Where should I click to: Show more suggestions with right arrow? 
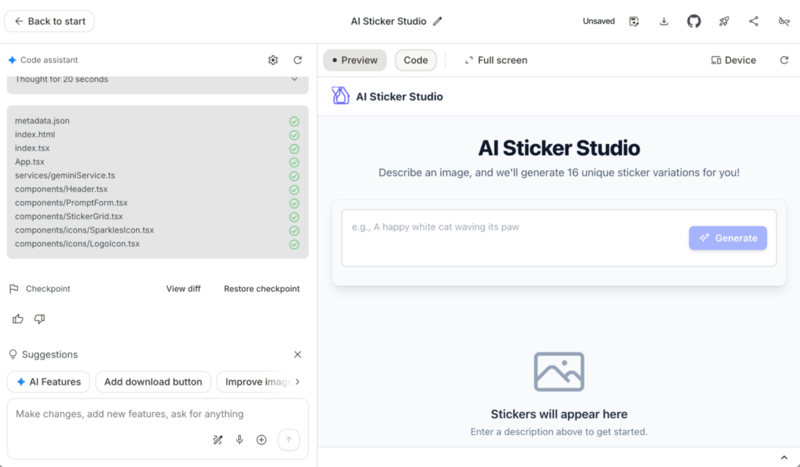click(297, 382)
